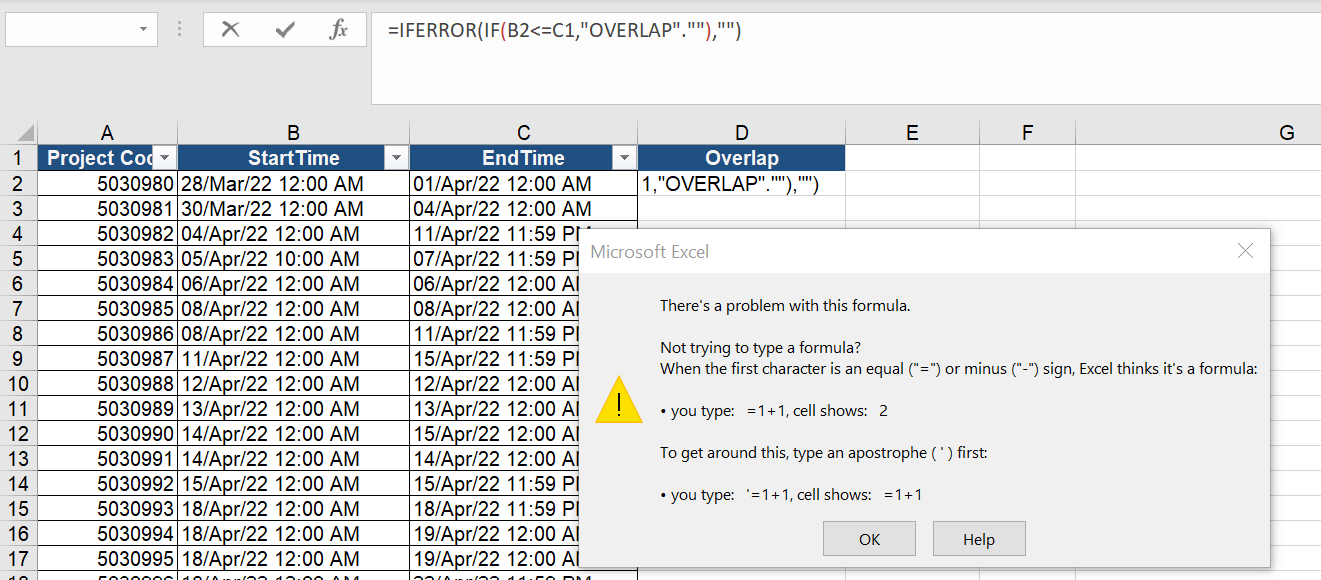
Task: Click start time 28/Mar/22 12:00 AM
Action: 293,184
